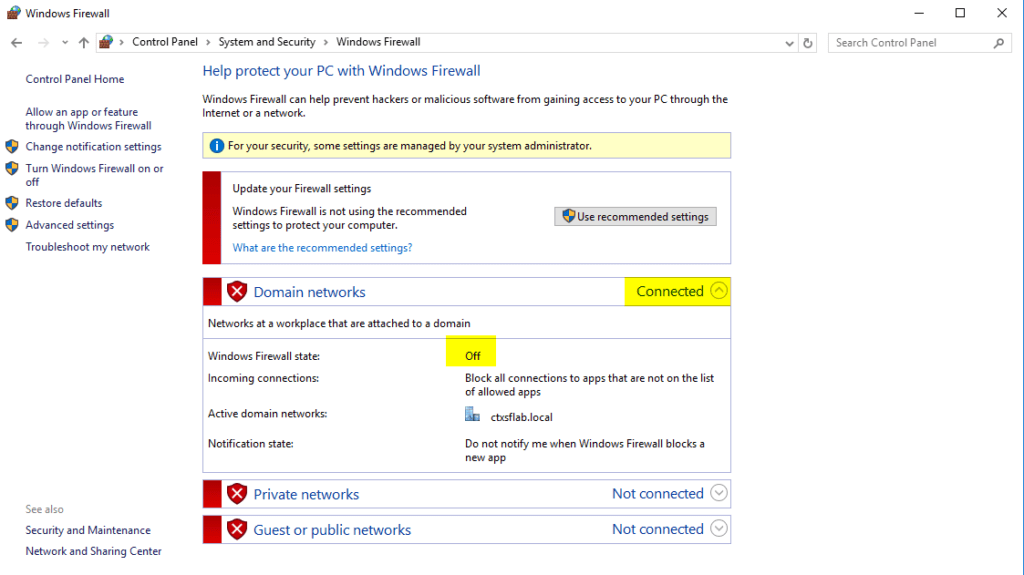Click ctxsflab.local network icon

472,414
